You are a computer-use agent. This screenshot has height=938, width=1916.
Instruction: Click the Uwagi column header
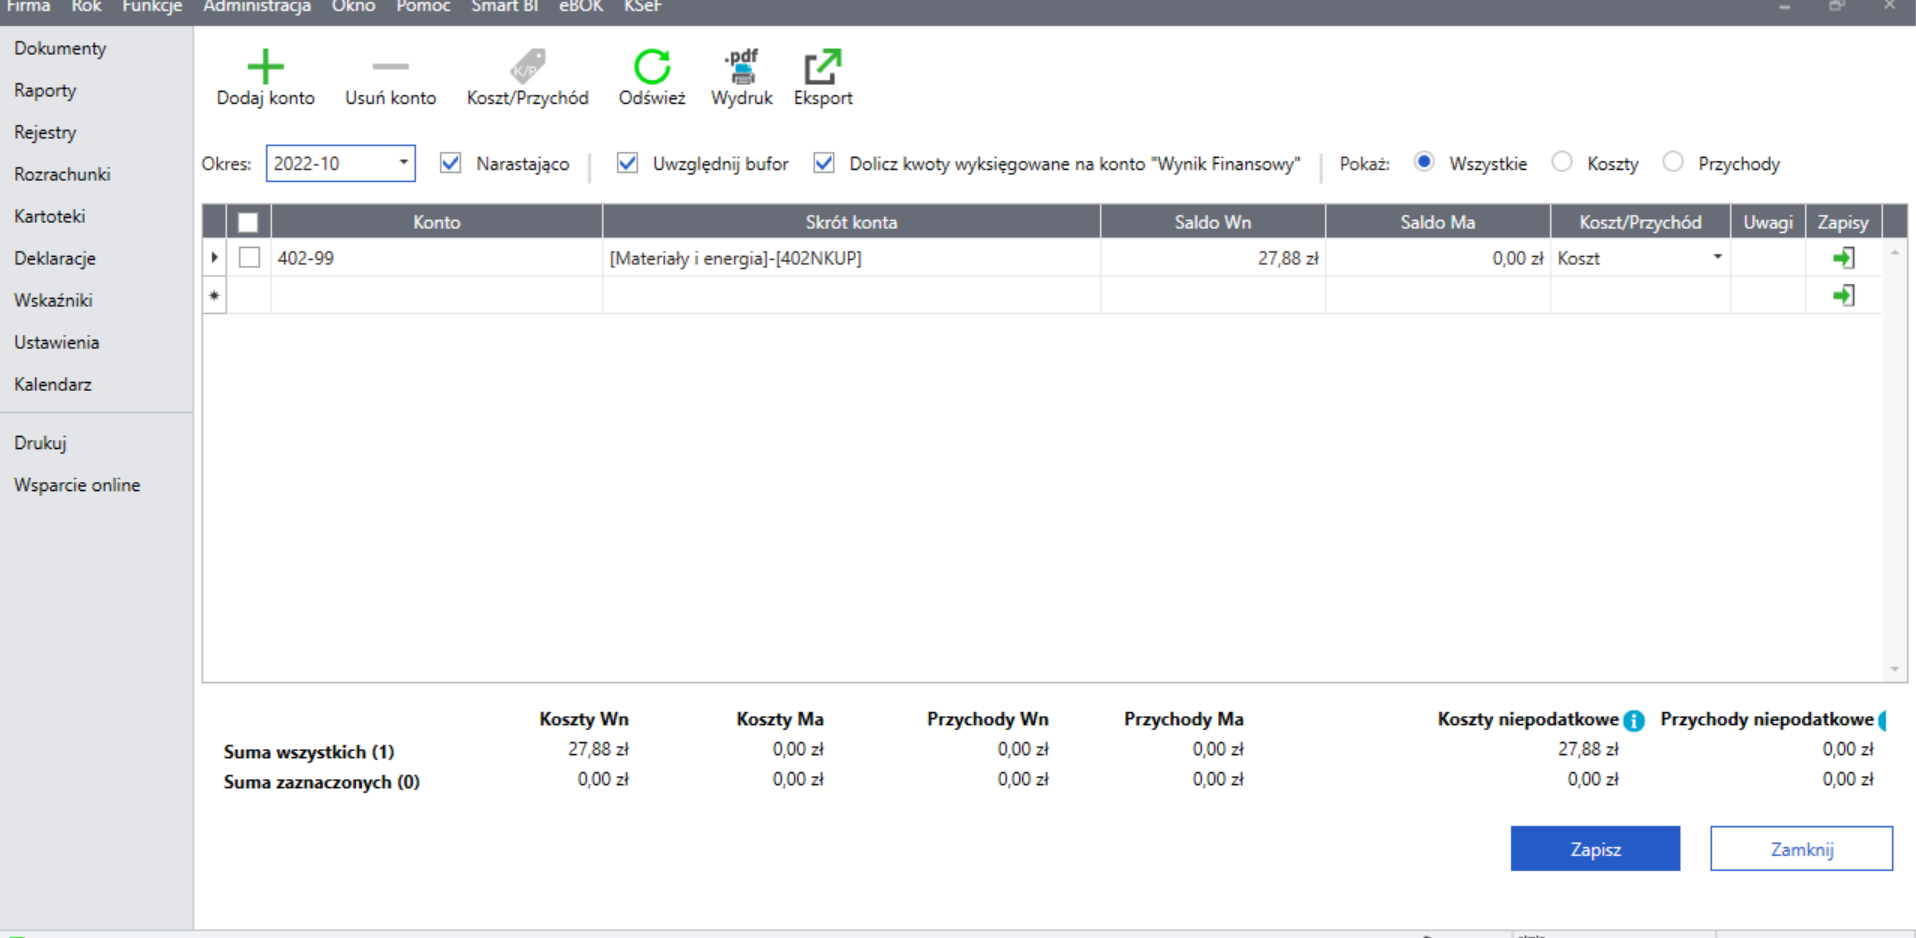1768,222
